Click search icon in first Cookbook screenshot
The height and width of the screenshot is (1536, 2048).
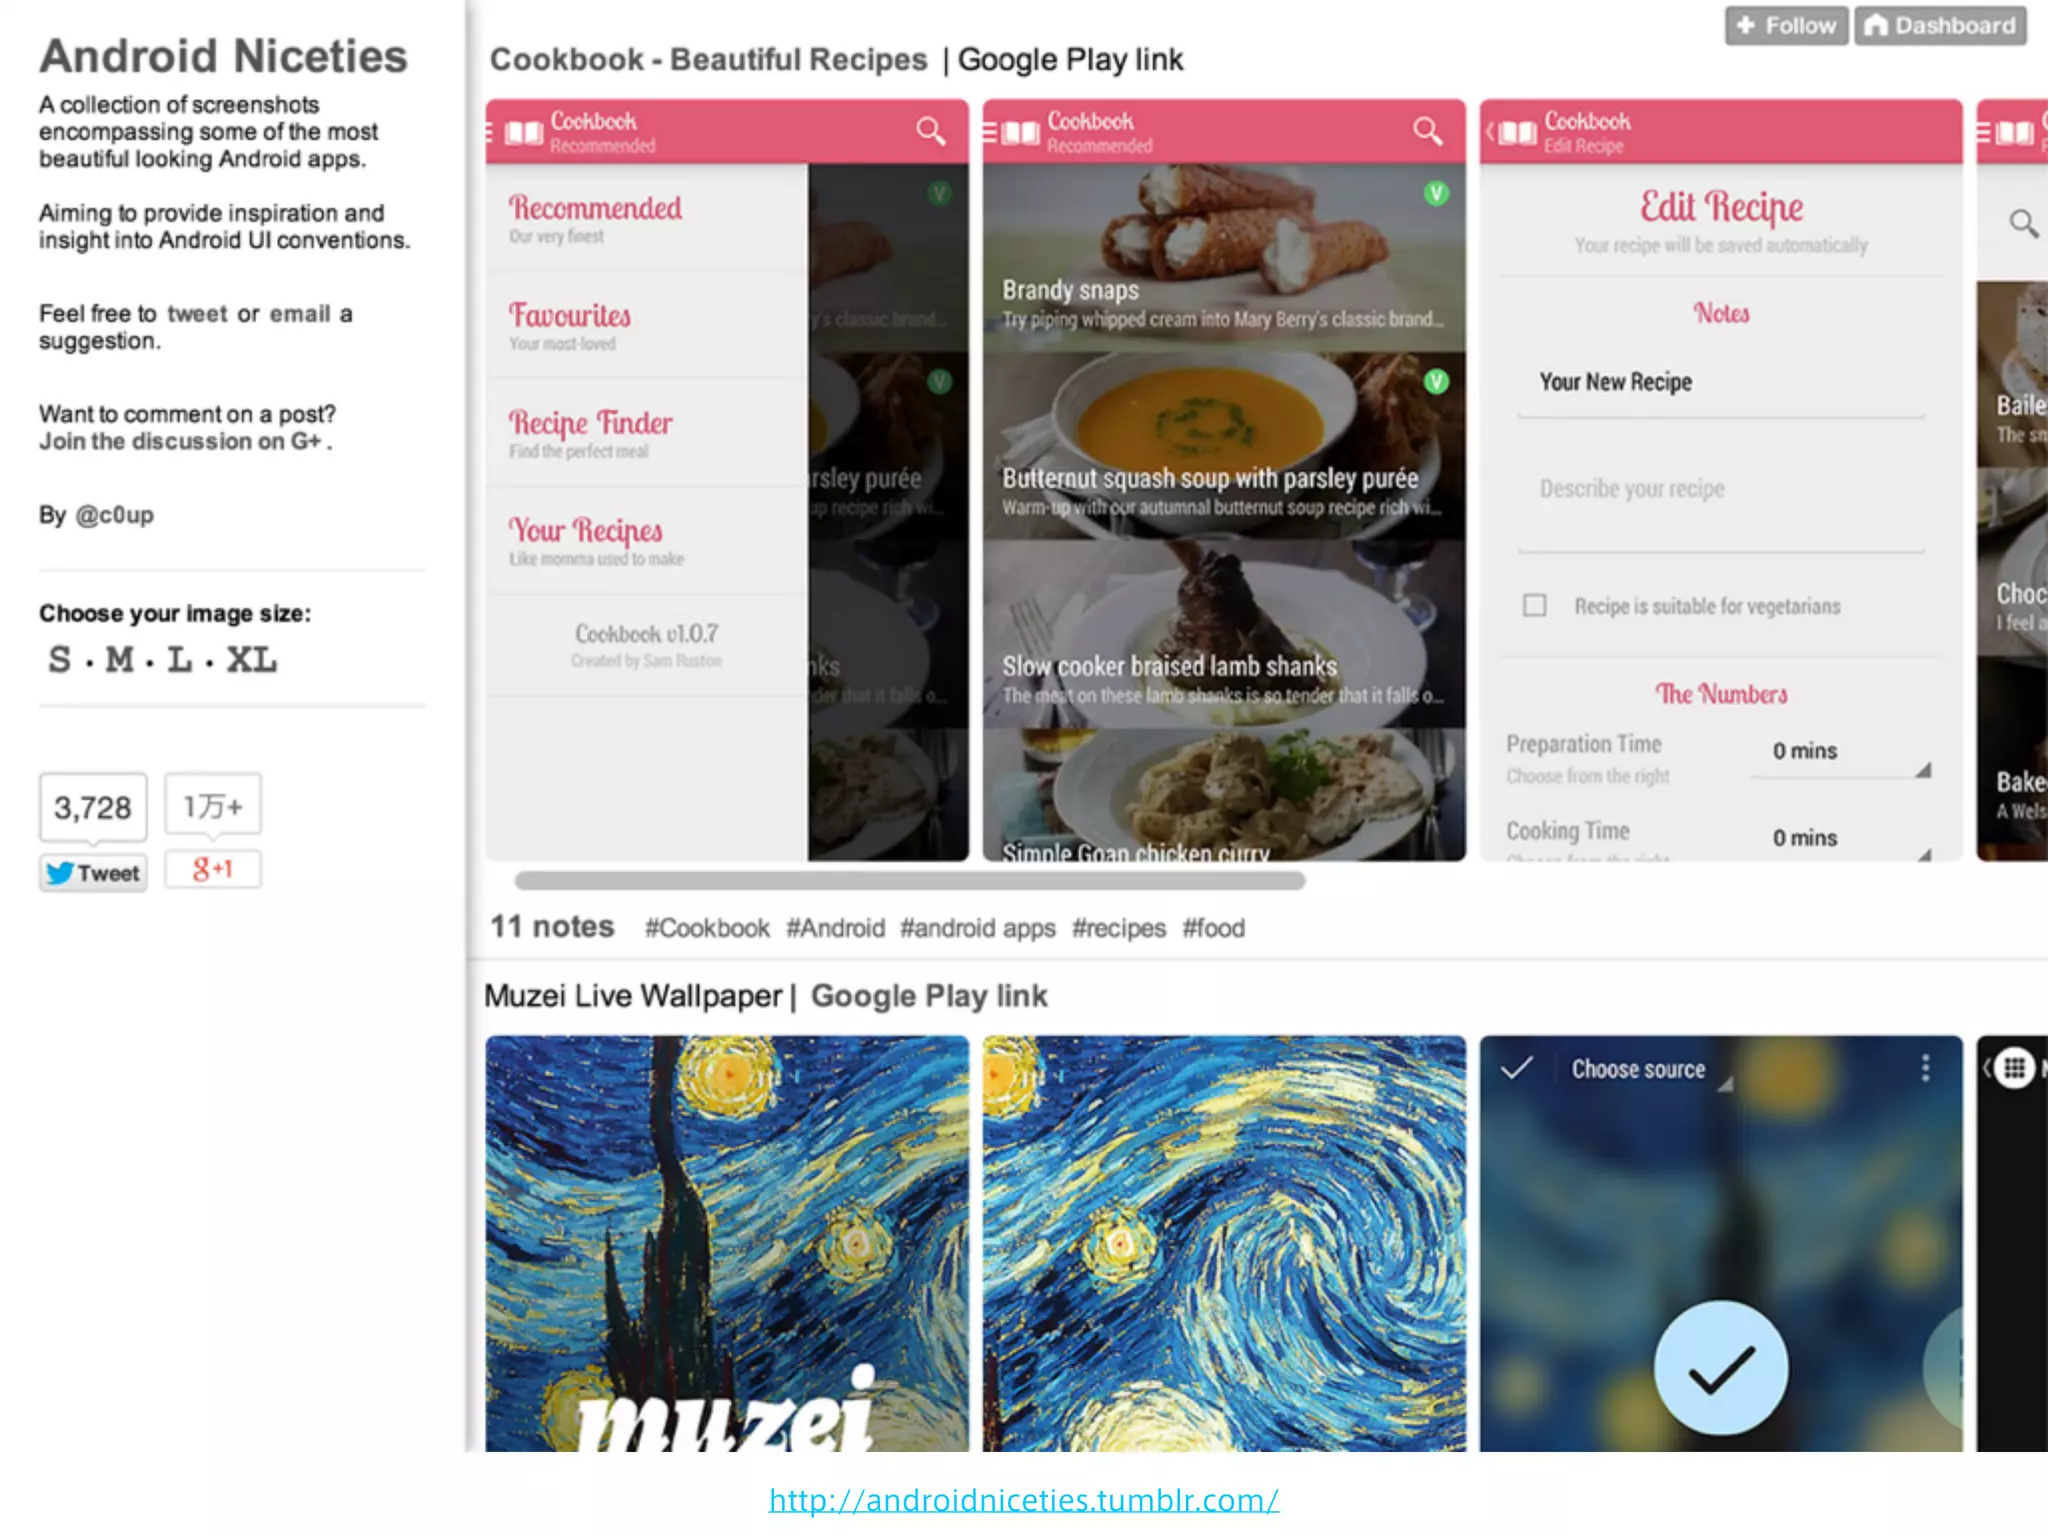click(x=930, y=131)
